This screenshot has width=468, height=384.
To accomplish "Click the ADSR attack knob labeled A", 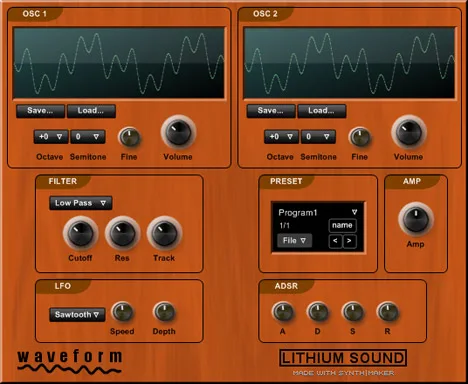I will [x=283, y=312].
